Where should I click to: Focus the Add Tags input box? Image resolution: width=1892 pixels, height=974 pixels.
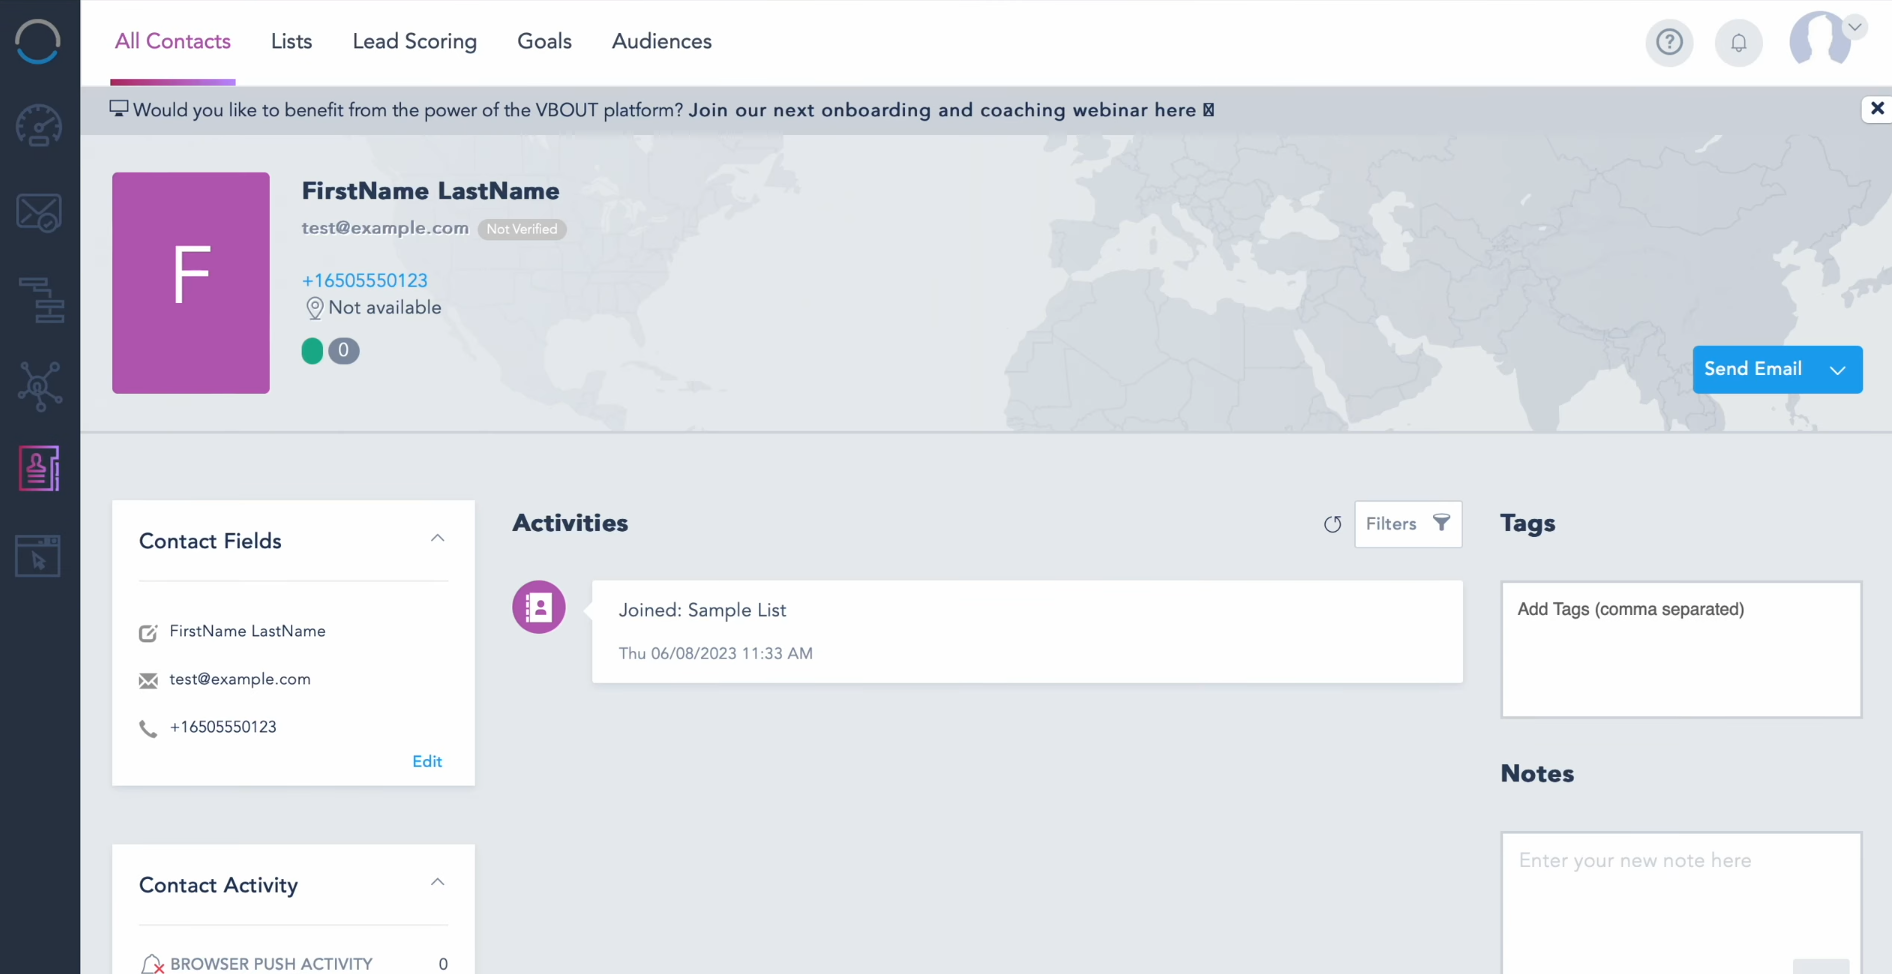click(x=1681, y=649)
